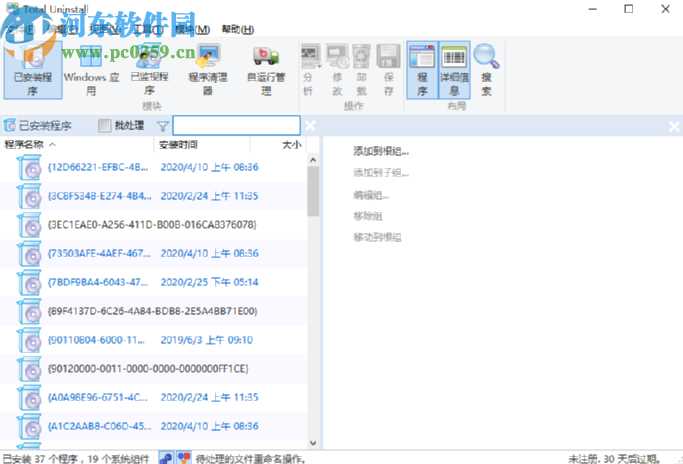Toggle the 程序 layout panel button
683x464 pixels.
tap(422, 68)
